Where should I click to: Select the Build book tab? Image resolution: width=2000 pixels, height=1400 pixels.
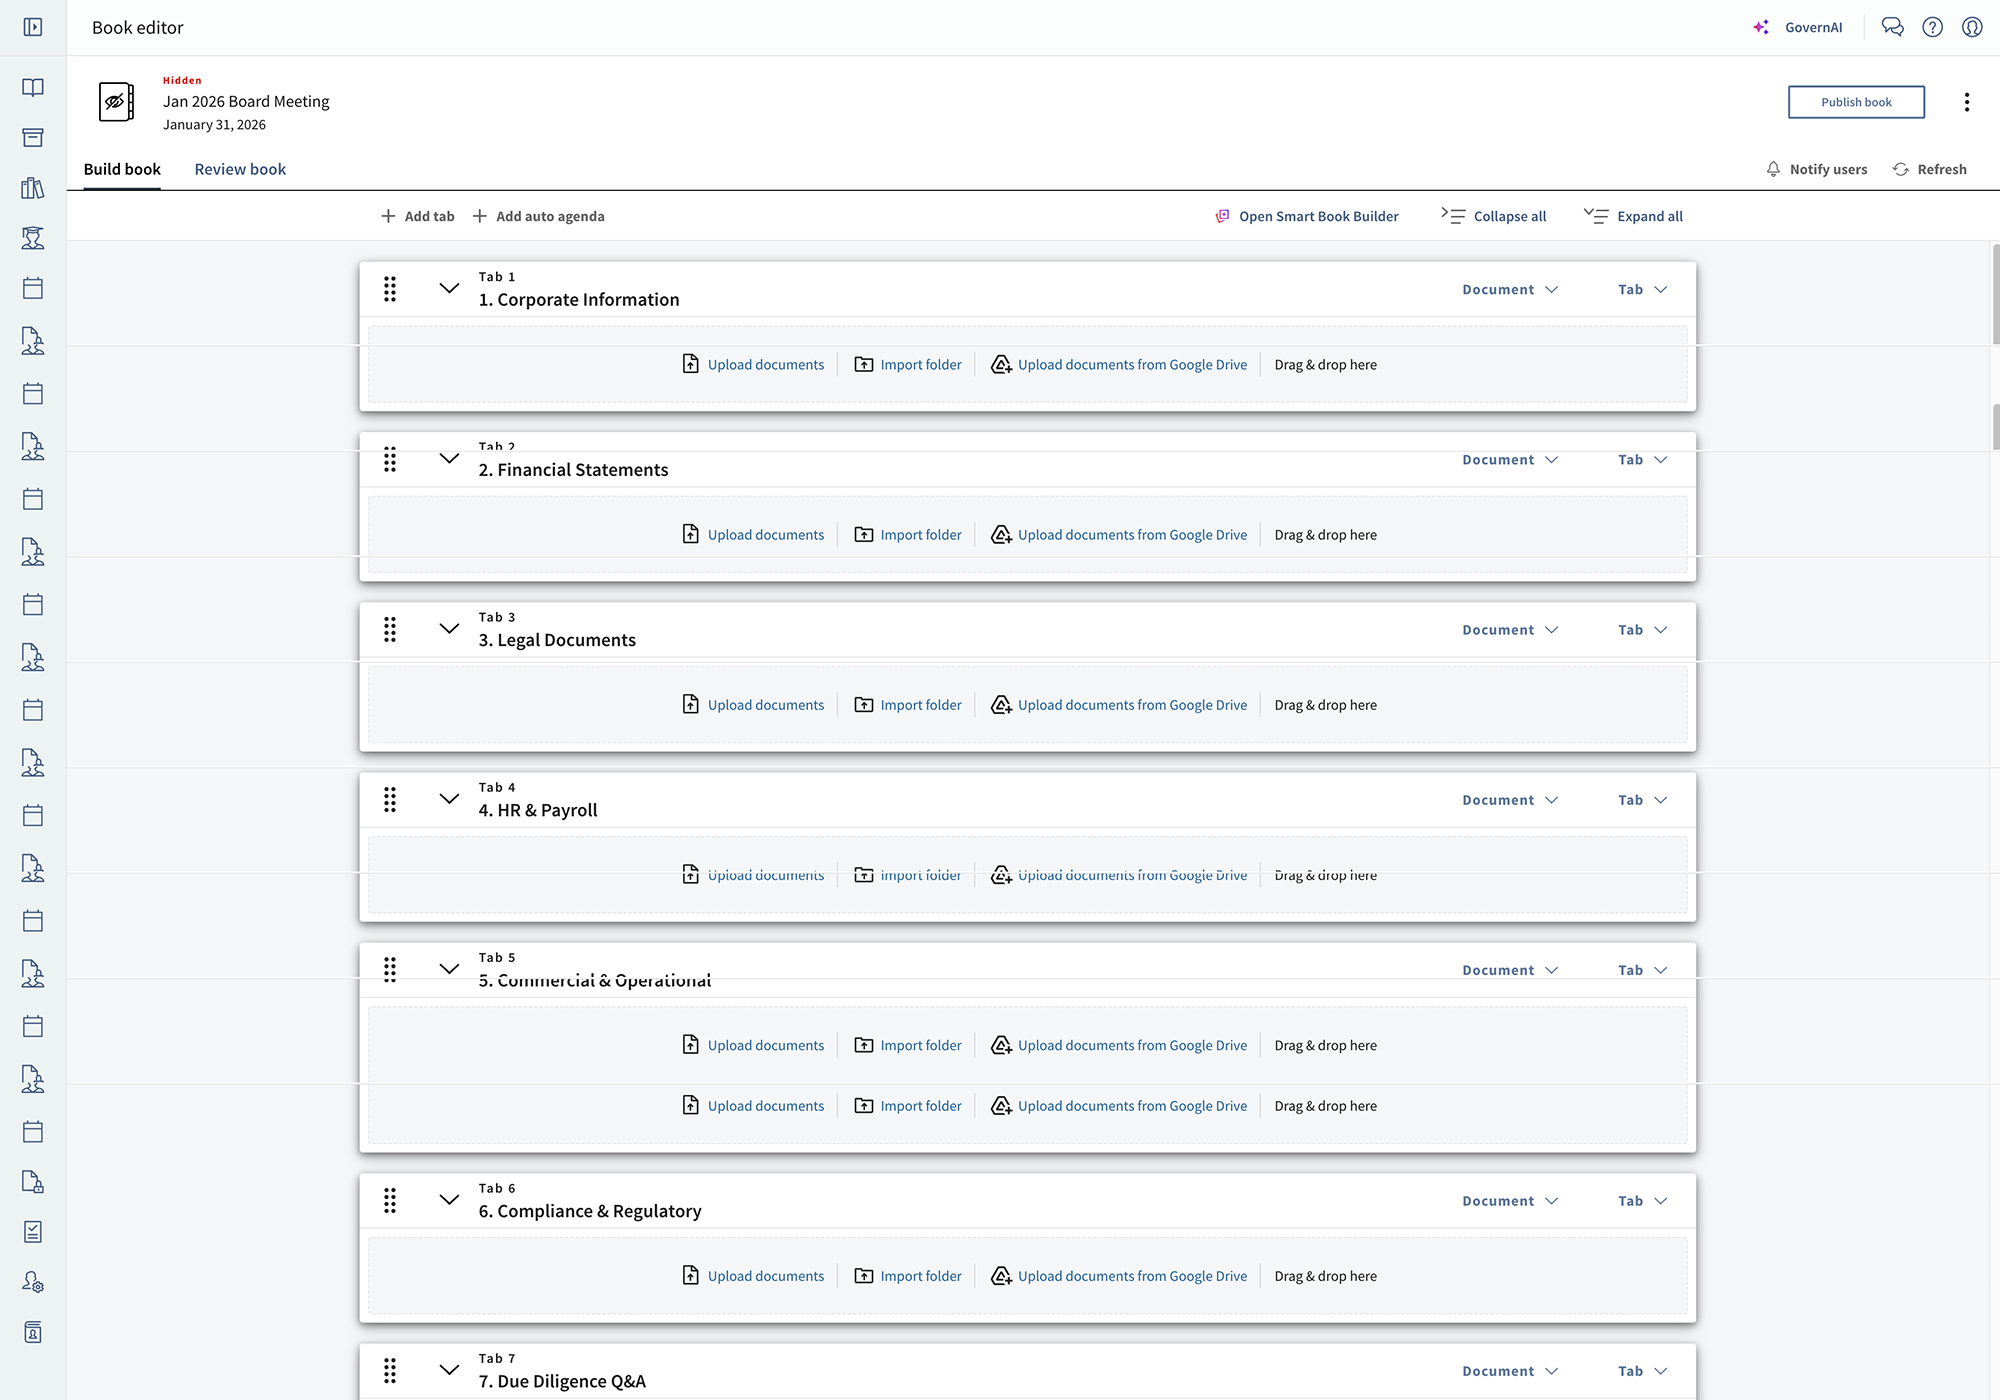[122, 169]
